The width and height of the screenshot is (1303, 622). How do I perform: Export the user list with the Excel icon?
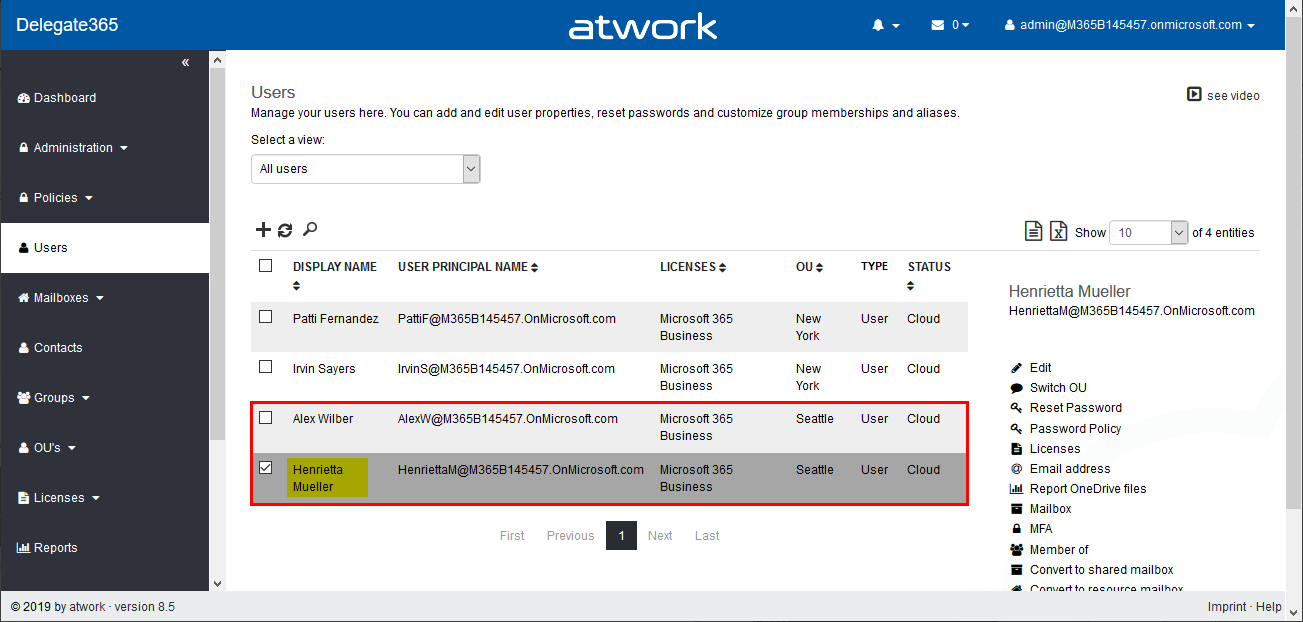pos(1058,232)
